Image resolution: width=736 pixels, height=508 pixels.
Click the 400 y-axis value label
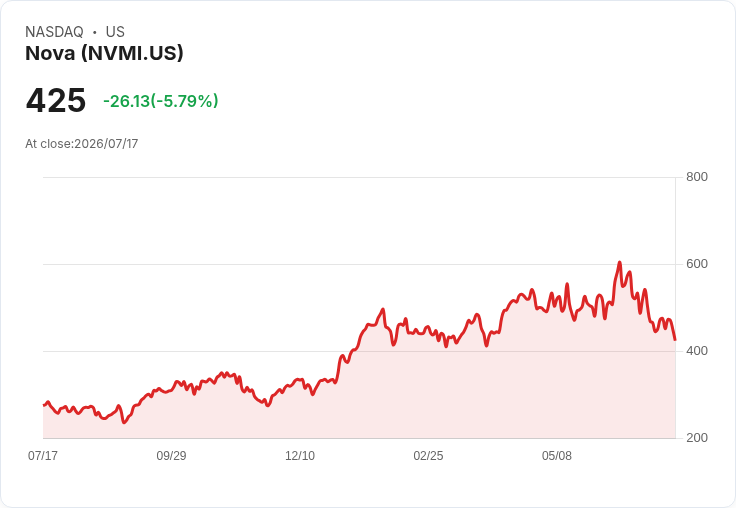pos(697,351)
